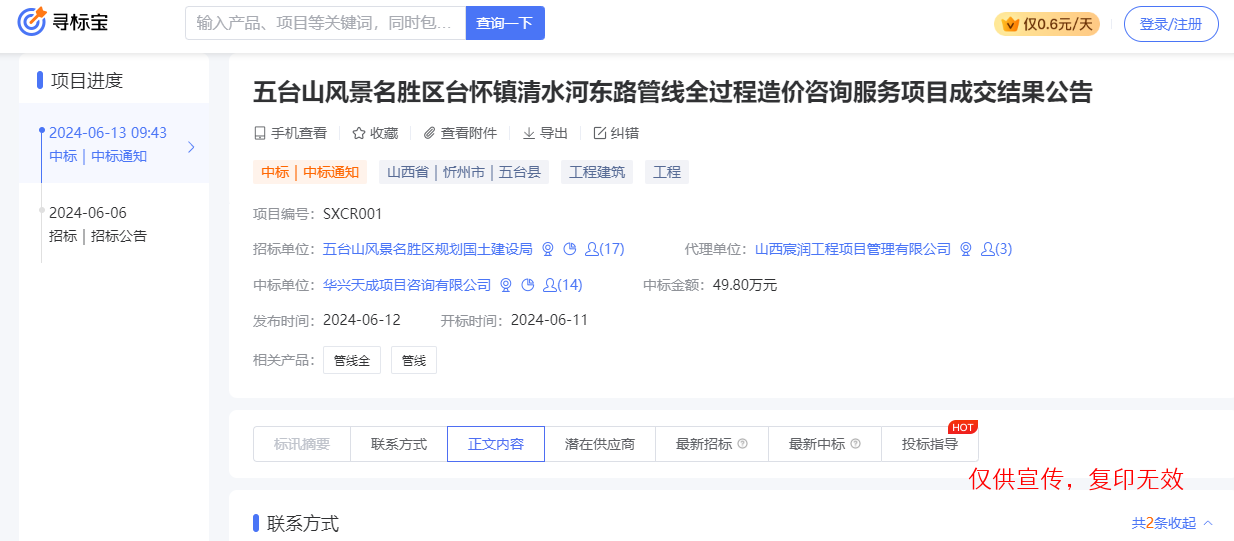Click pie chart icon beside 华兴天成项目咨询有限公司
The width and height of the screenshot is (1234, 541).
(x=528, y=285)
